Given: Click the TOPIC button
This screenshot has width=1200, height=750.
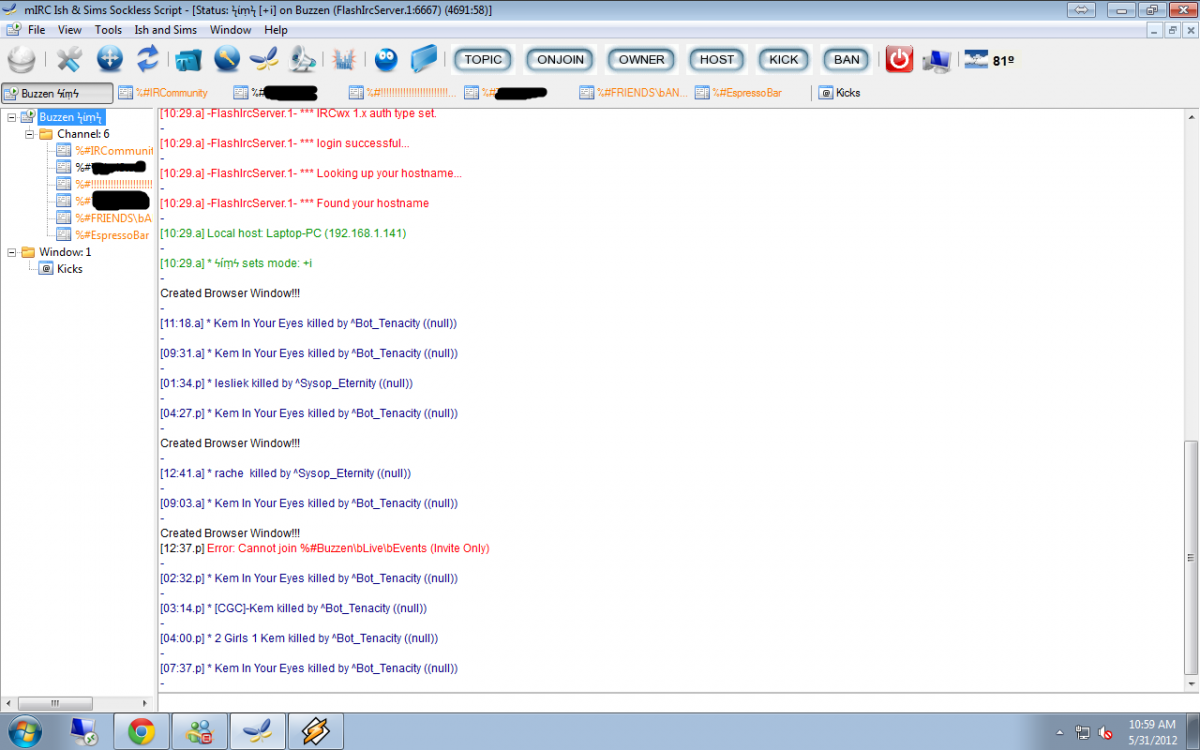Looking at the screenshot, I should (483, 59).
